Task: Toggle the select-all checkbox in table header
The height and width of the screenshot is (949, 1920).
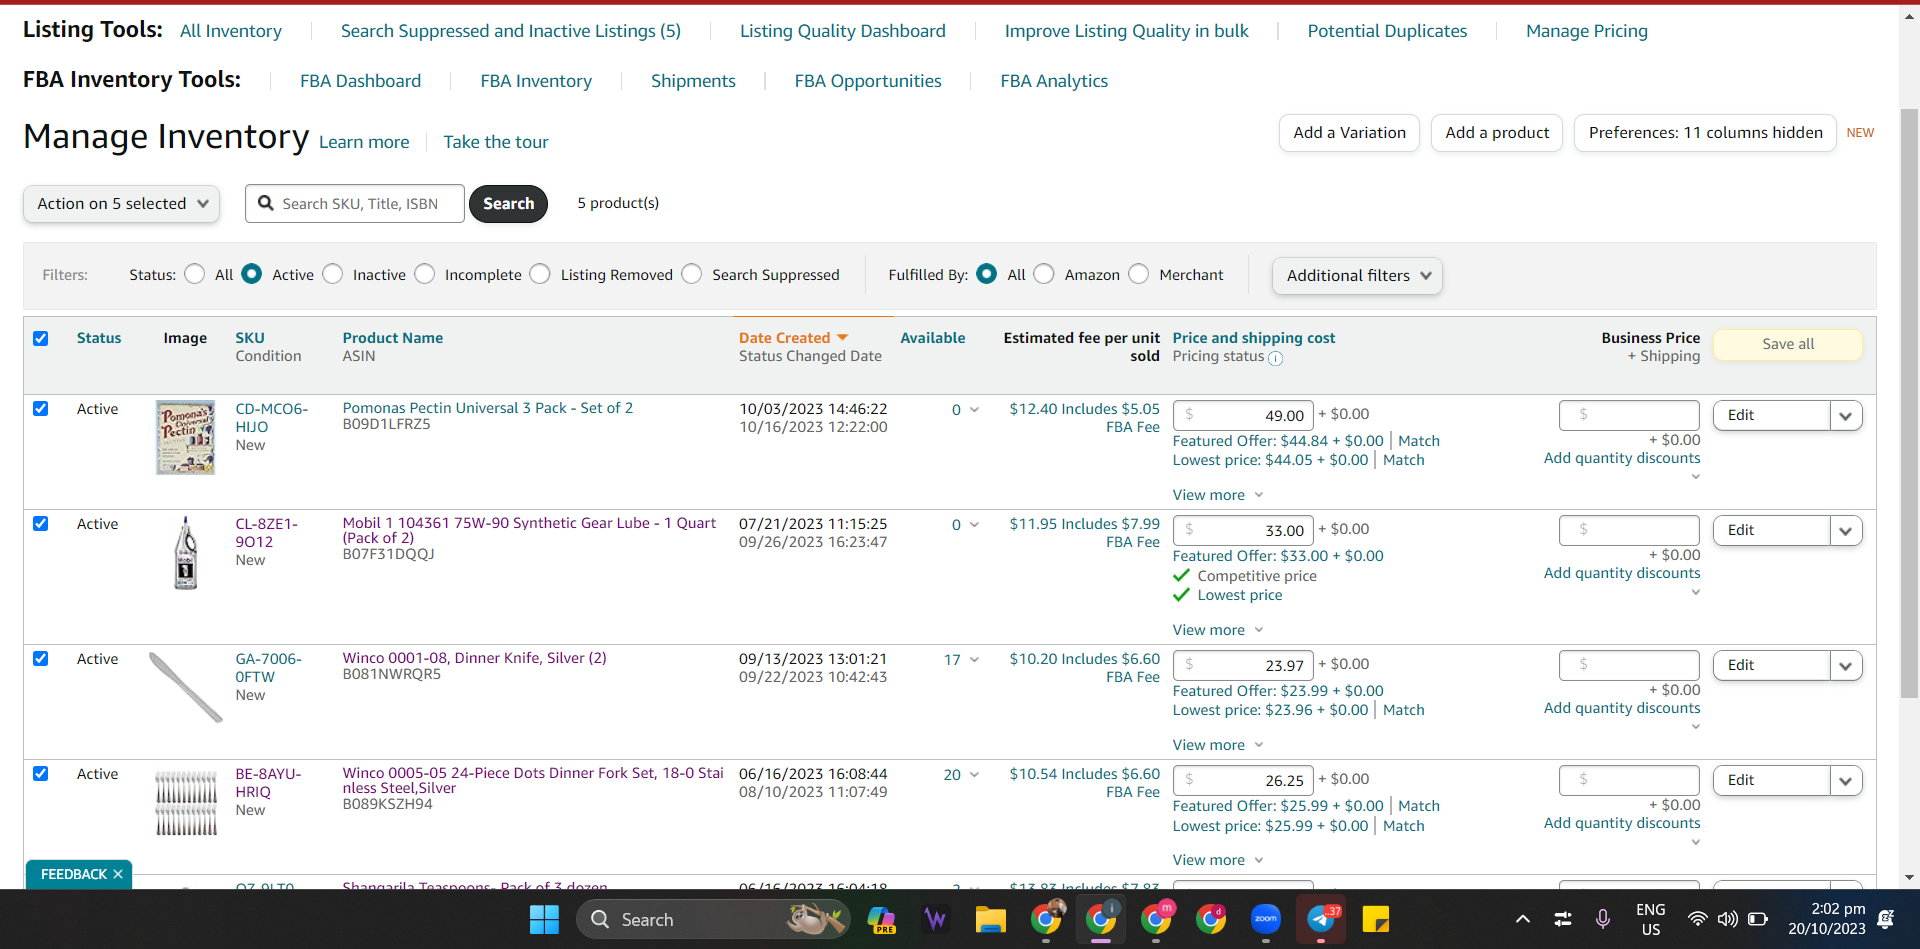Action: (x=41, y=338)
